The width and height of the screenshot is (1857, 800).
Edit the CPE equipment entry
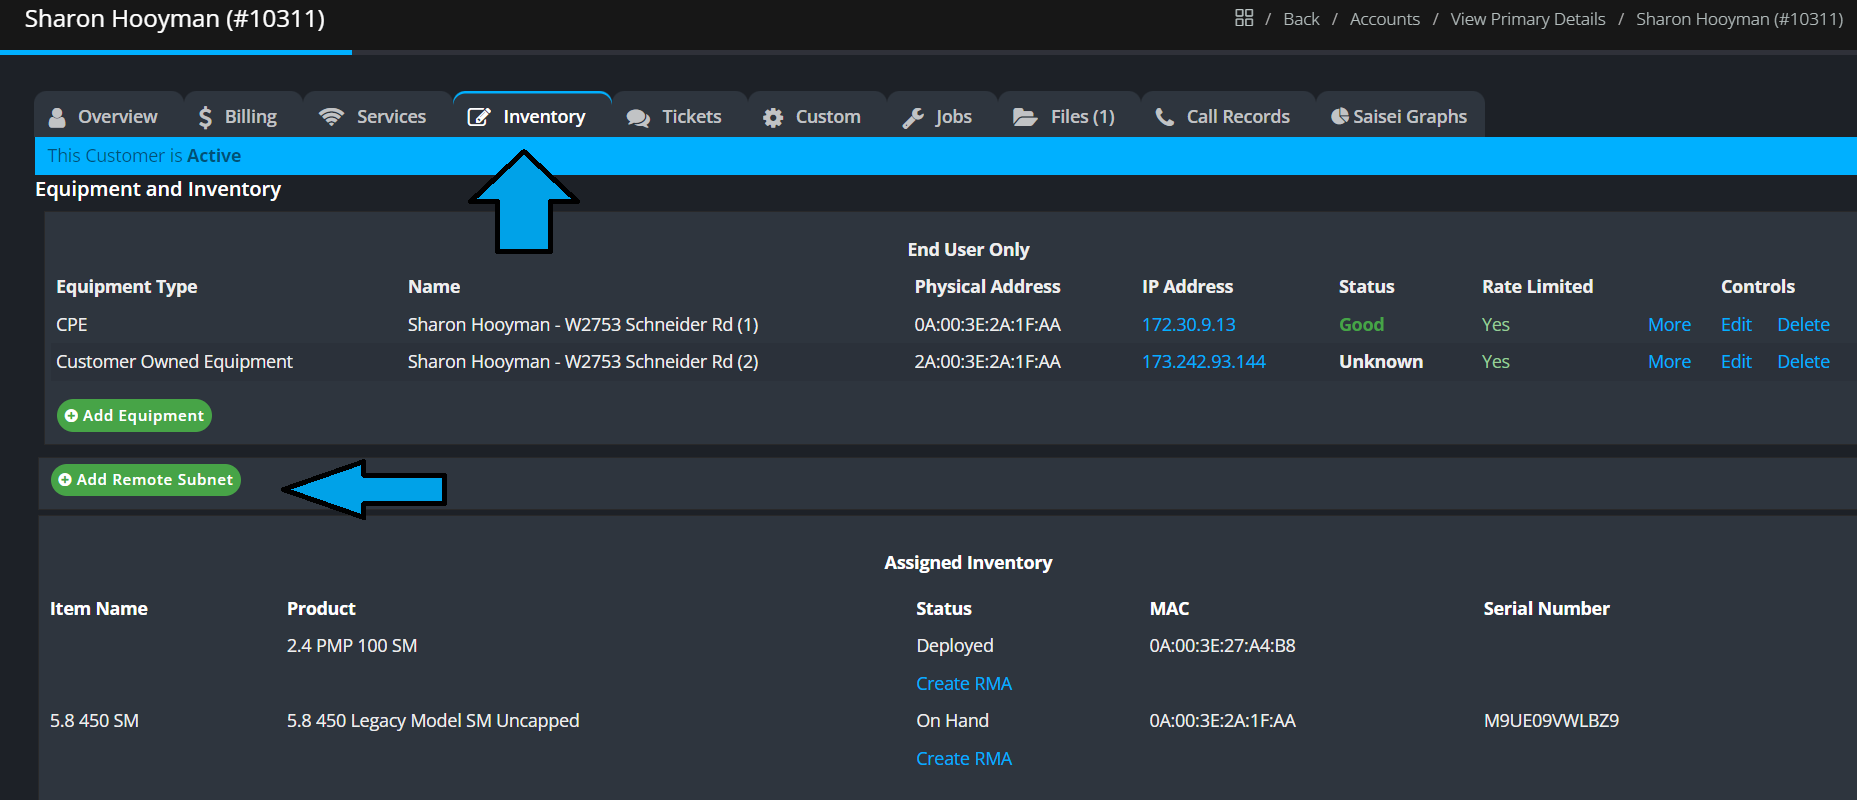point(1735,325)
